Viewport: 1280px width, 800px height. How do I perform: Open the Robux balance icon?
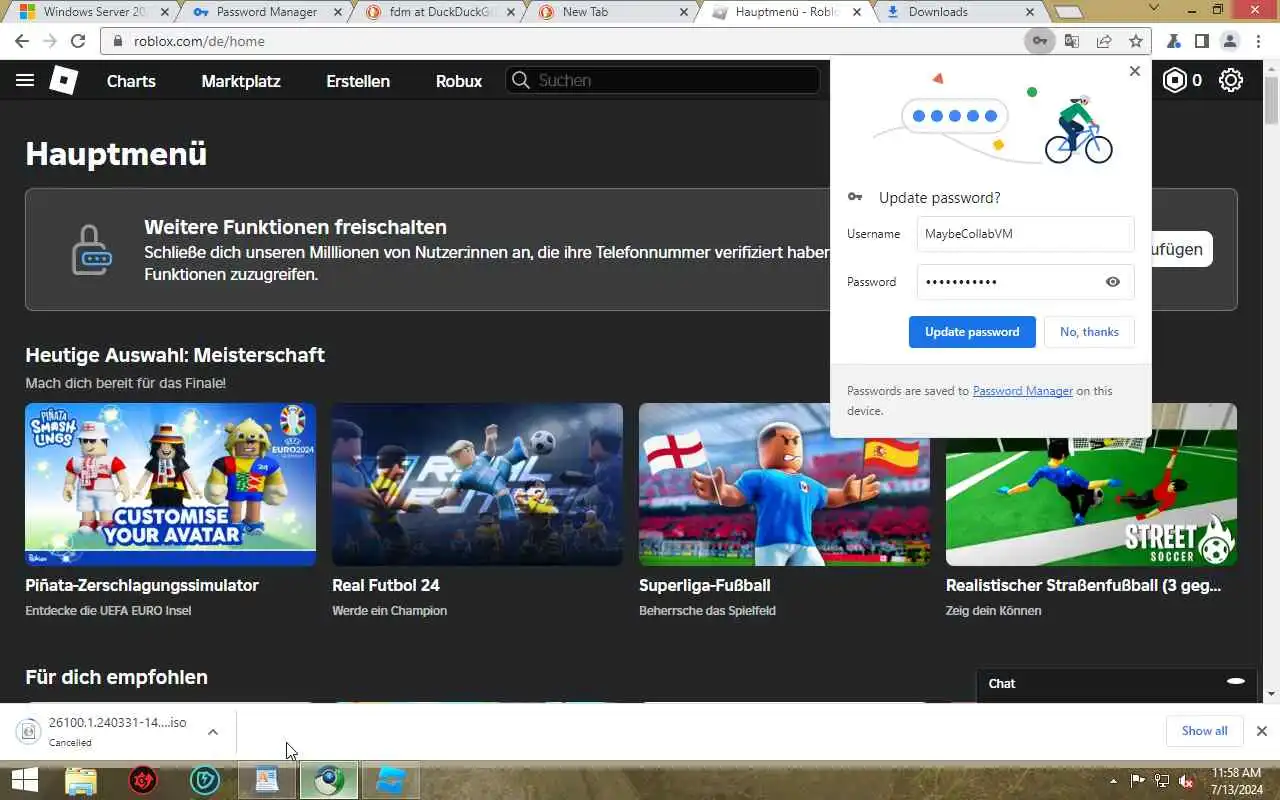[1175, 81]
